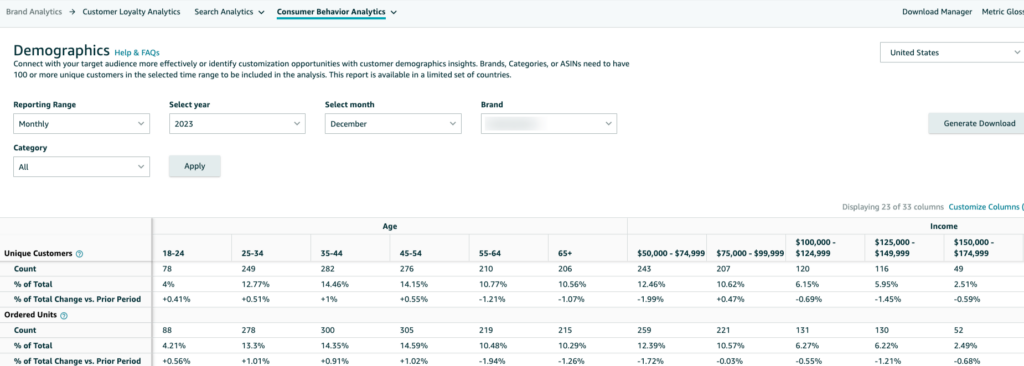Open the Select month December dropdown
Screen dimensions: 1024x366
(x=393, y=124)
